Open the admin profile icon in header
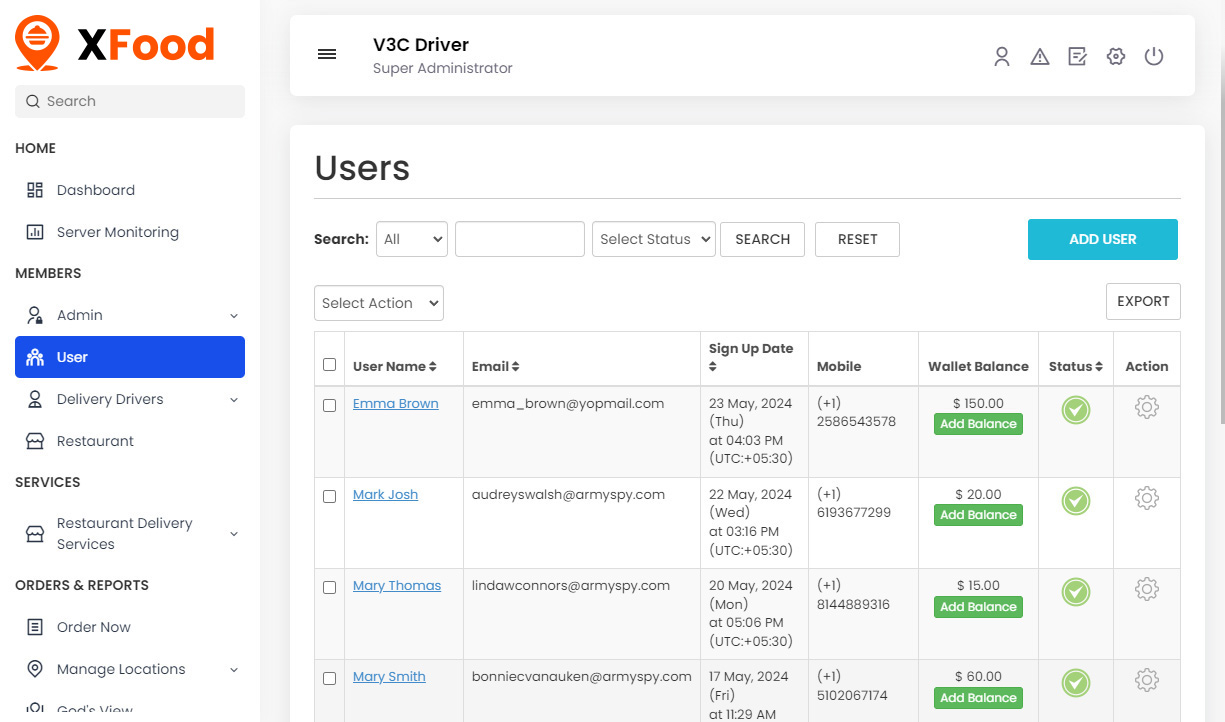 click(x=1002, y=56)
